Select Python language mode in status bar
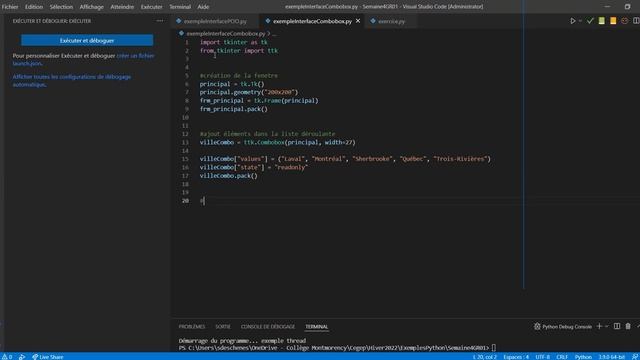640x360 pixels. pyautogui.click(x=583, y=357)
